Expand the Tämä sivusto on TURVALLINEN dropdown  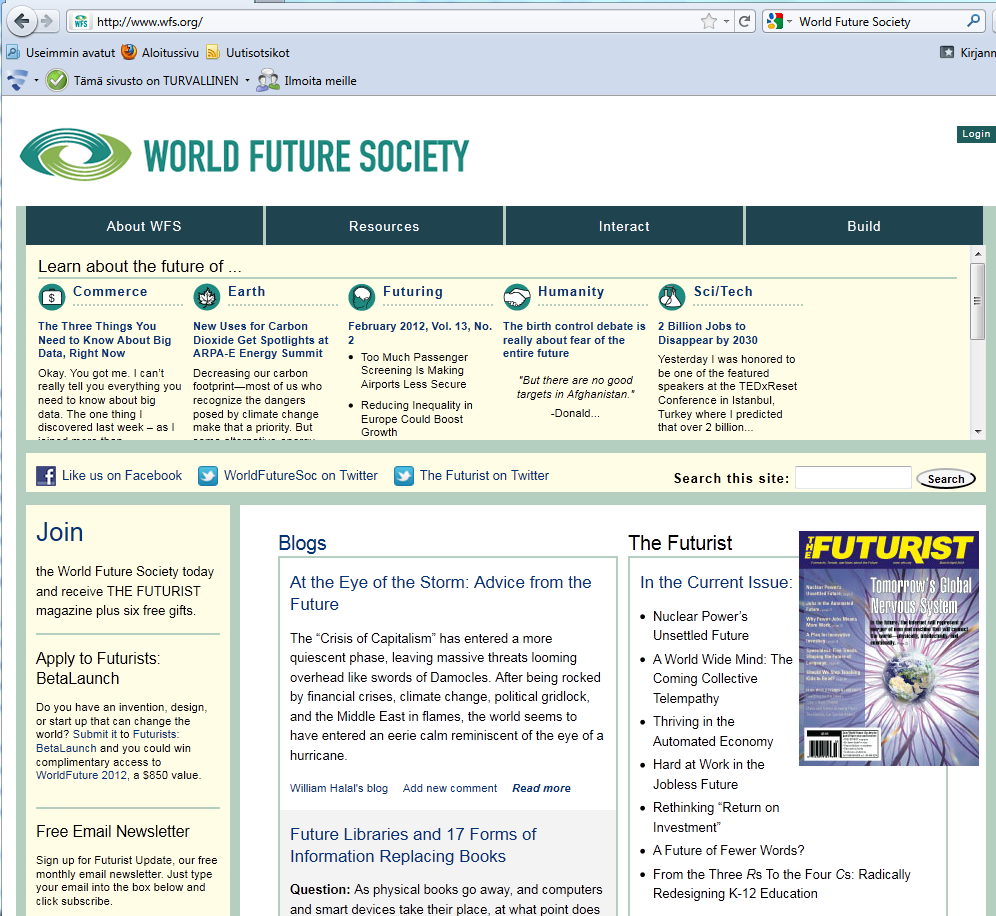coord(247,81)
